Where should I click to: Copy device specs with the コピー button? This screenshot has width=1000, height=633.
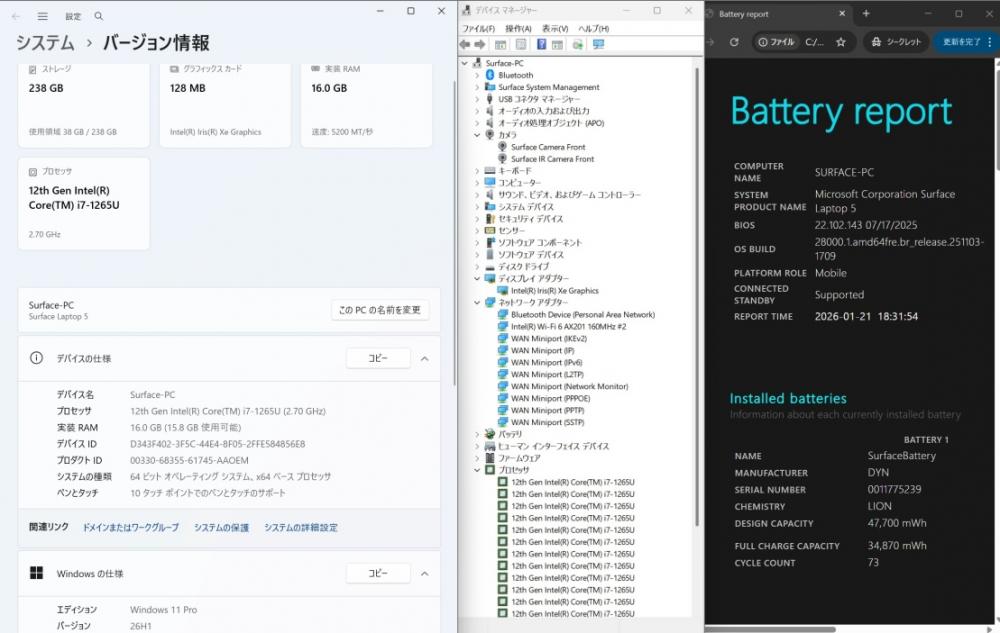click(x=378, y=358)
